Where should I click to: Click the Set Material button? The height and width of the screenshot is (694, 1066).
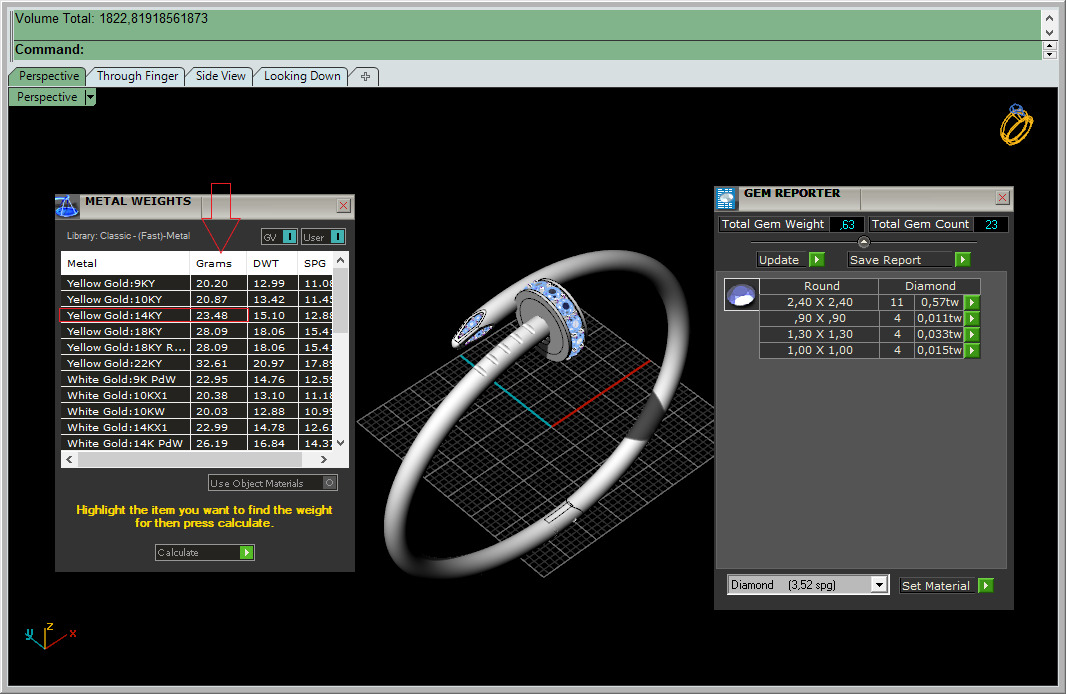click(938, 585)
